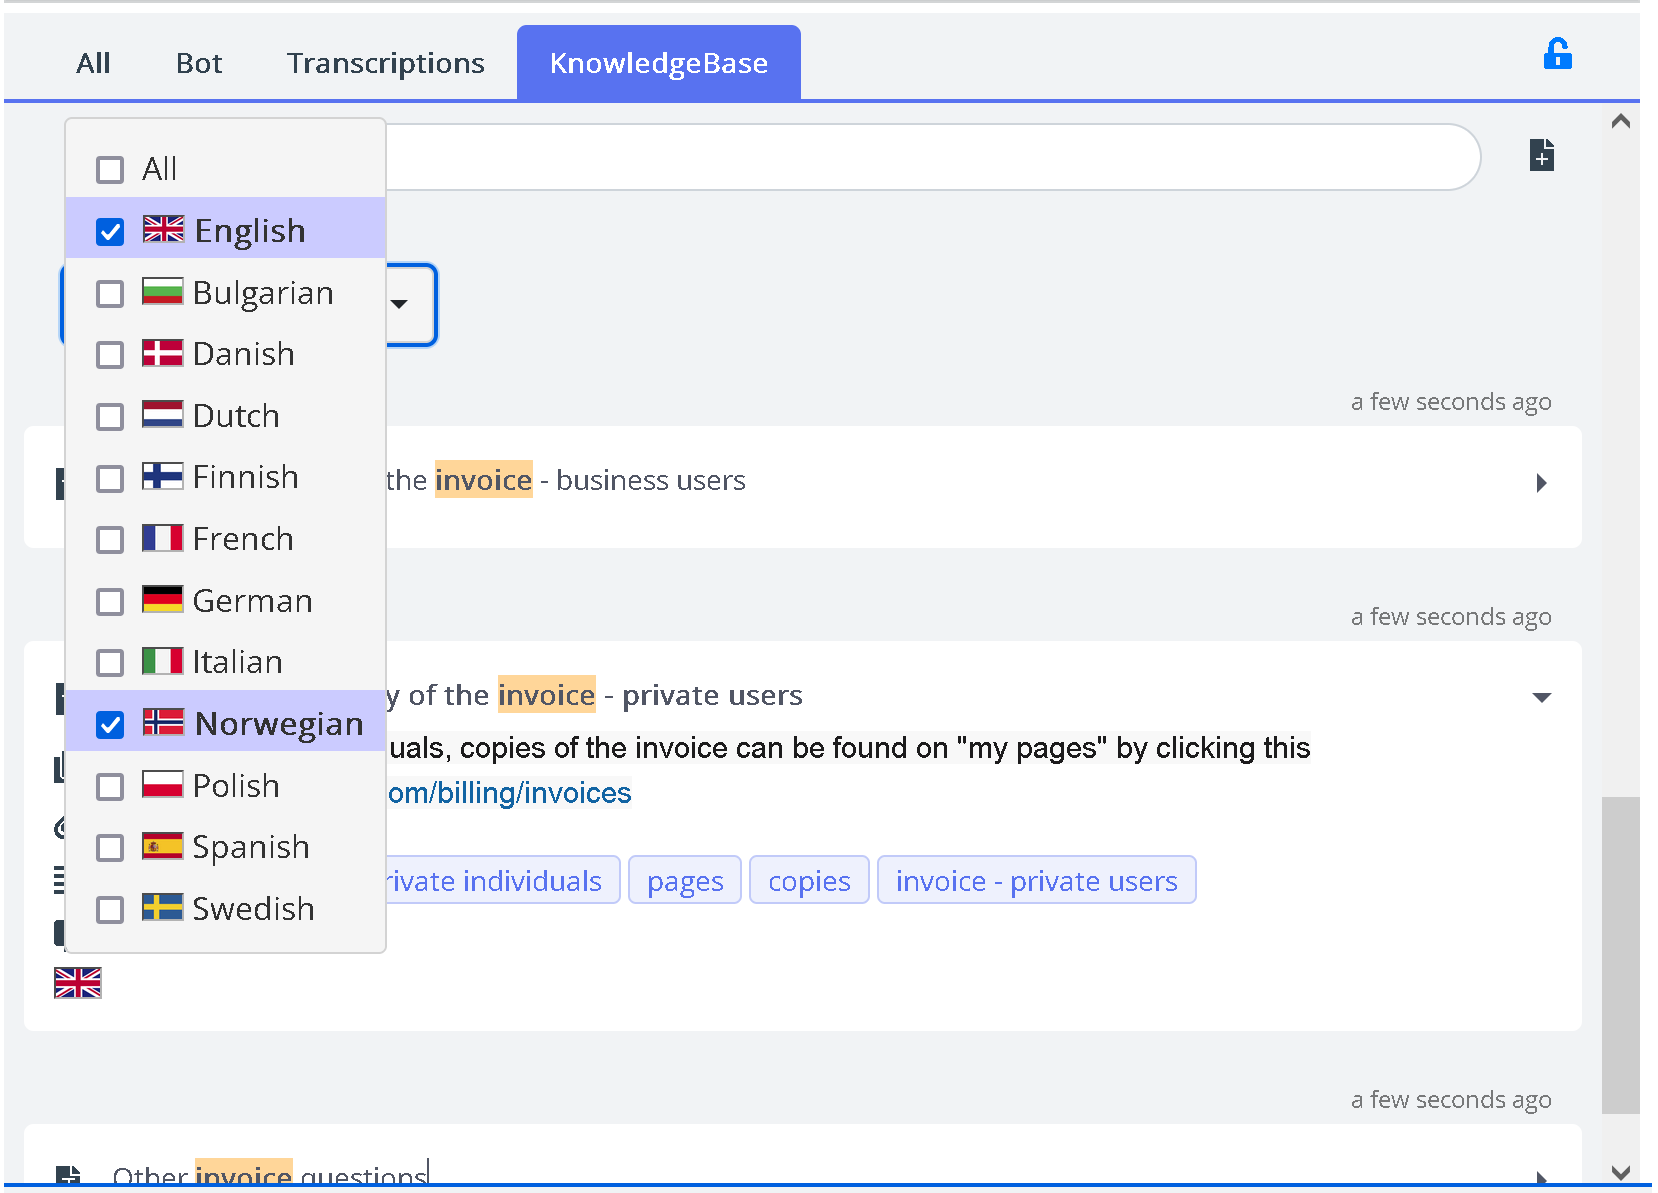Click the Swedish flag icon in list

[162, 907]
